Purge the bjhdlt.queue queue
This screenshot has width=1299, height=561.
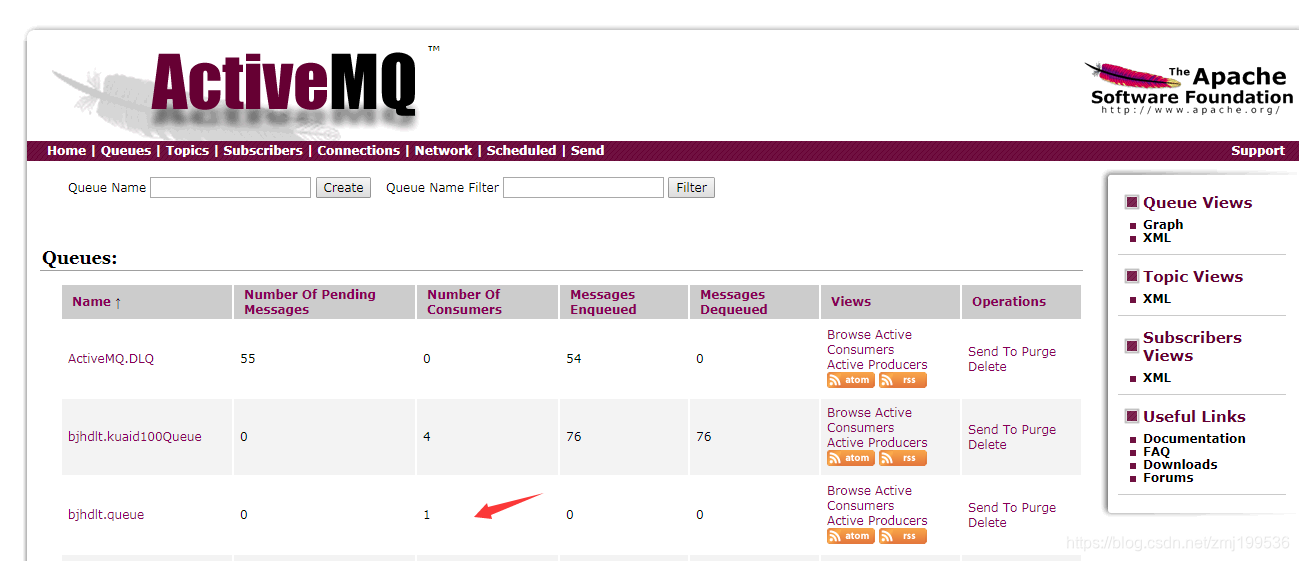pyautogui.click(x=1039, y=508)
